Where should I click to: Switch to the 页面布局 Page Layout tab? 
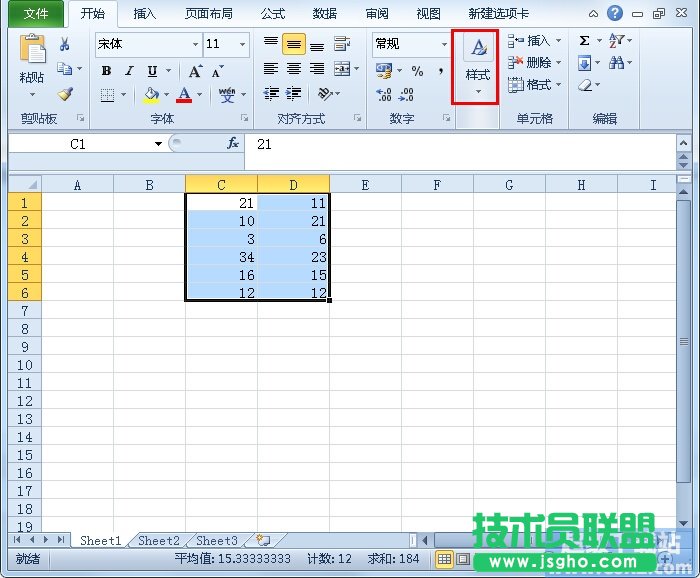208,14
